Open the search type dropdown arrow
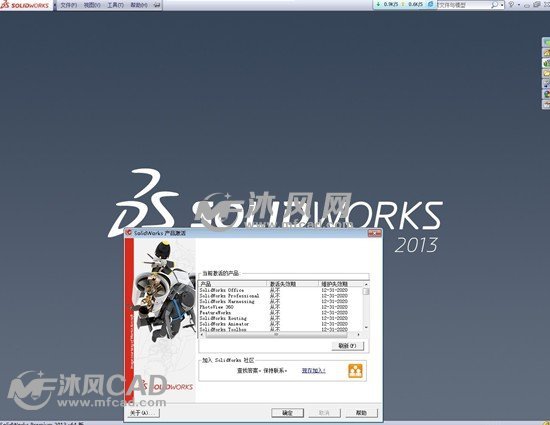This screenshot has height=425, width=550. (x=502, y=5)
